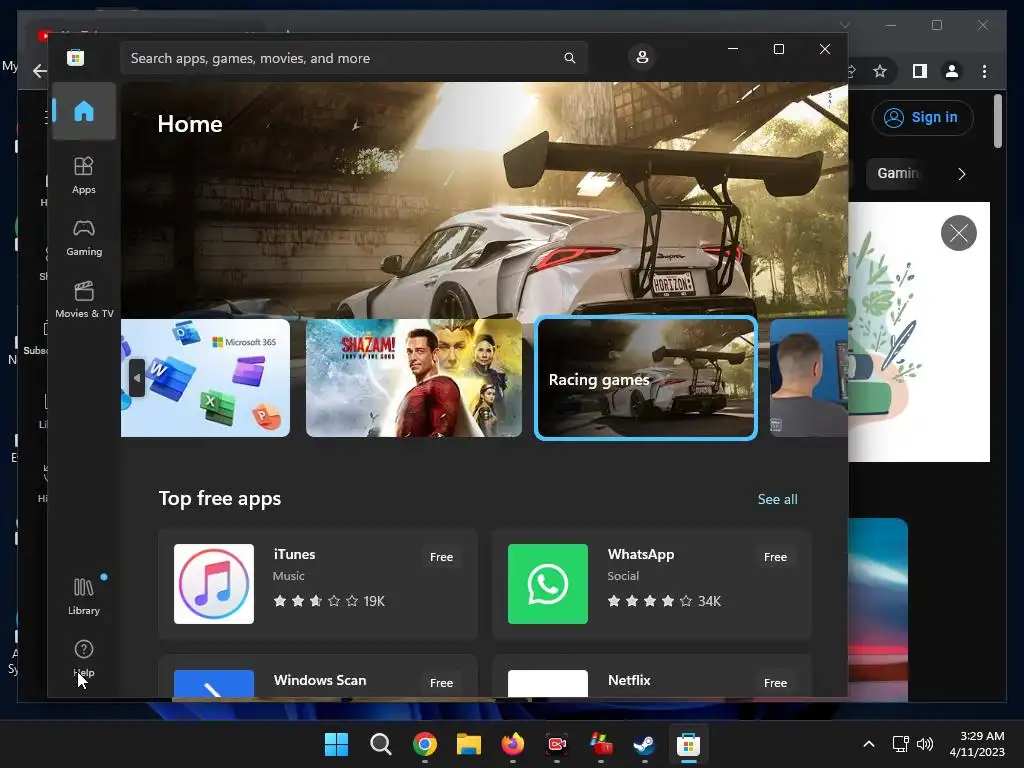The height and width of the screenshot is (768, 1024).
Task: Open Chrome tab search dropdown
Action: (x=844, y=25)
